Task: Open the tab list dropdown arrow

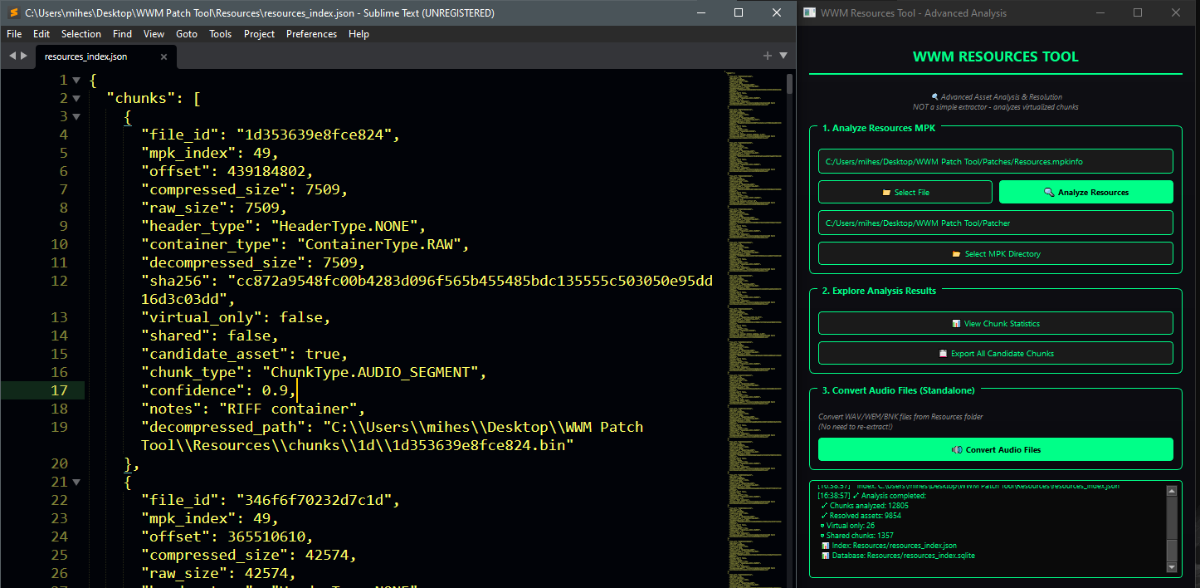Action: pyautogui.click(x=783, y=56)
